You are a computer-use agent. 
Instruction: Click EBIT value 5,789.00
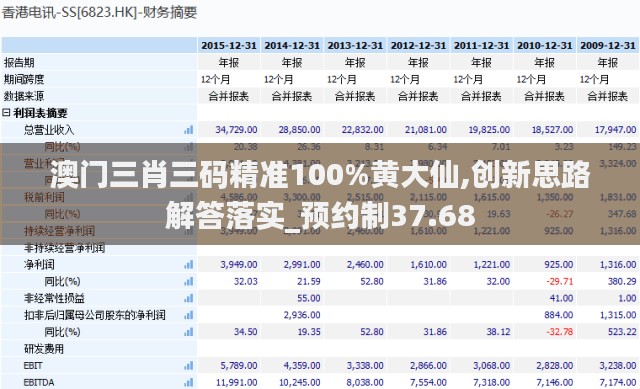tap(239, 366)
